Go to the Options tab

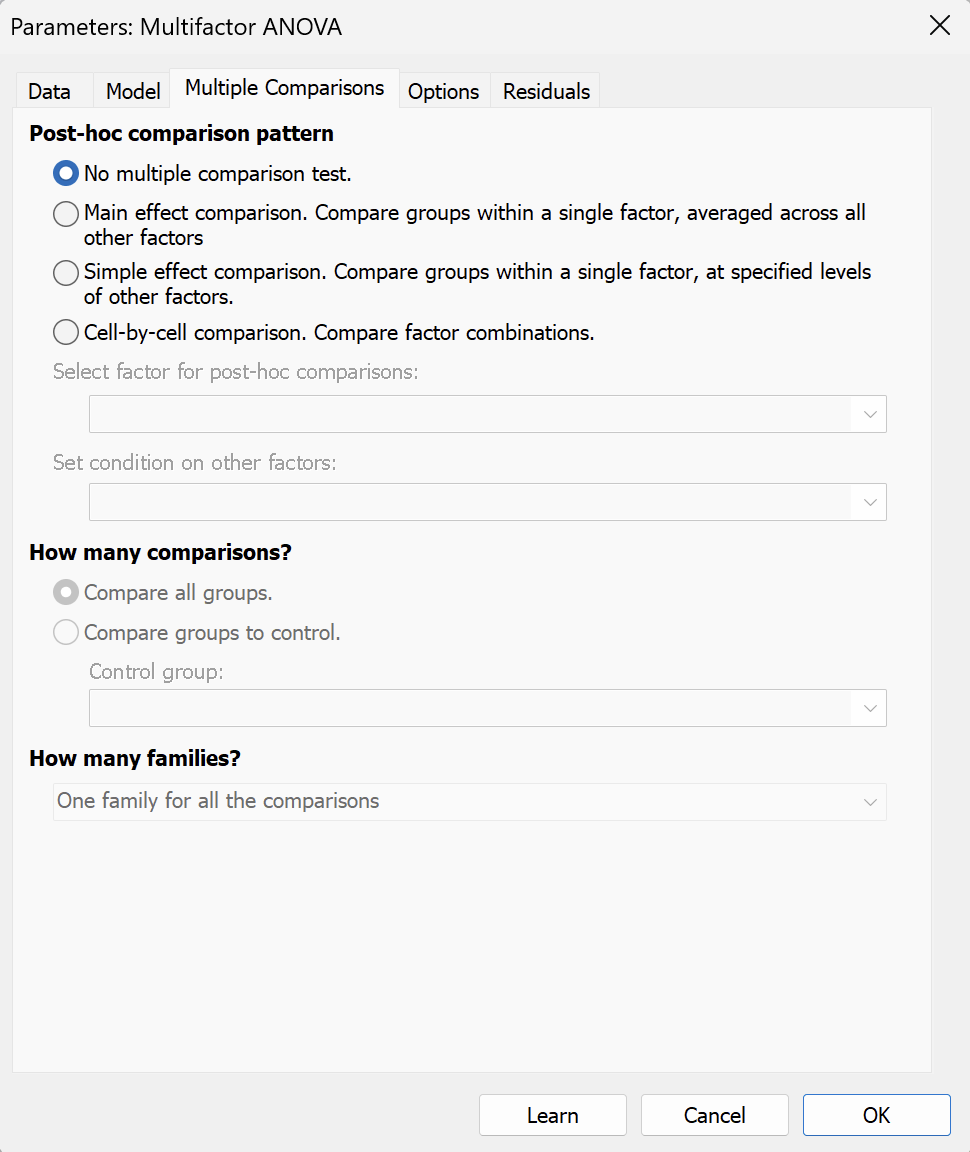[444, 91]
